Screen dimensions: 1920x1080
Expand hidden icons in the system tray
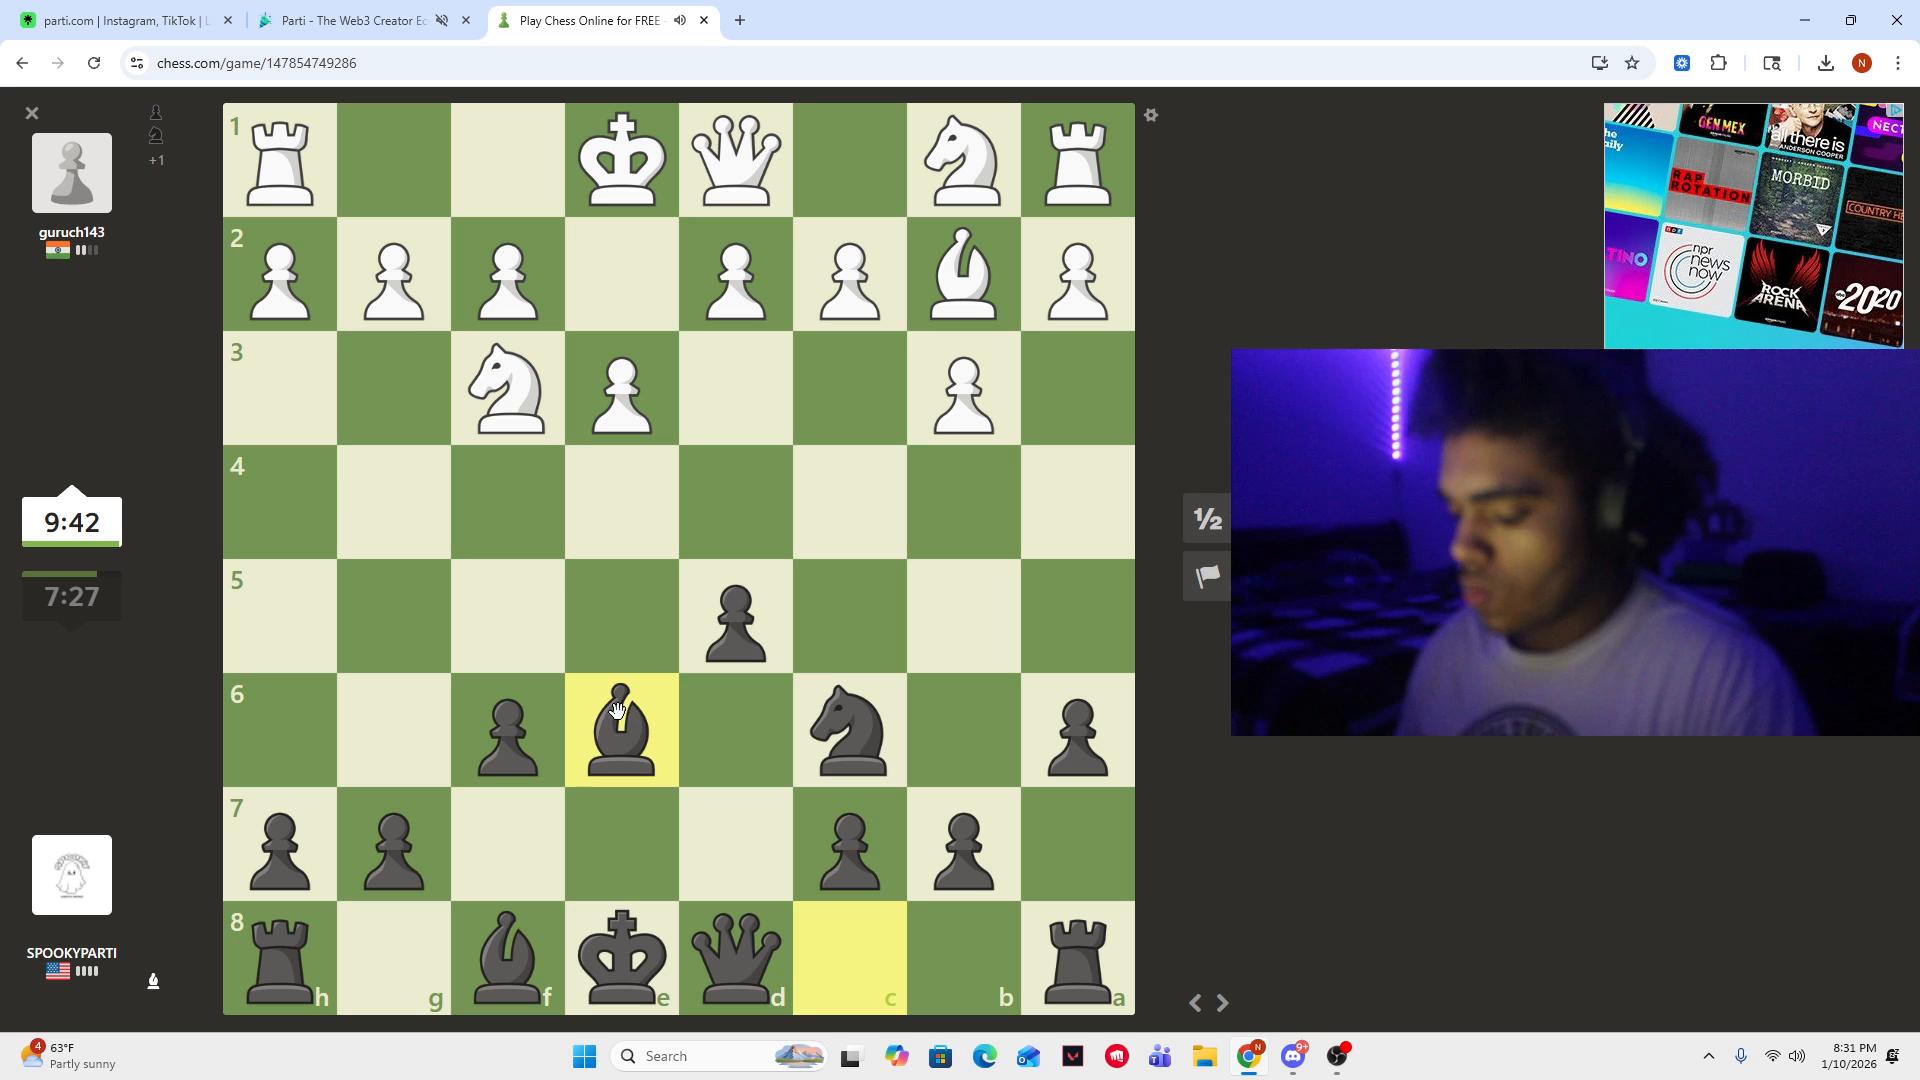(1710, 1055)
